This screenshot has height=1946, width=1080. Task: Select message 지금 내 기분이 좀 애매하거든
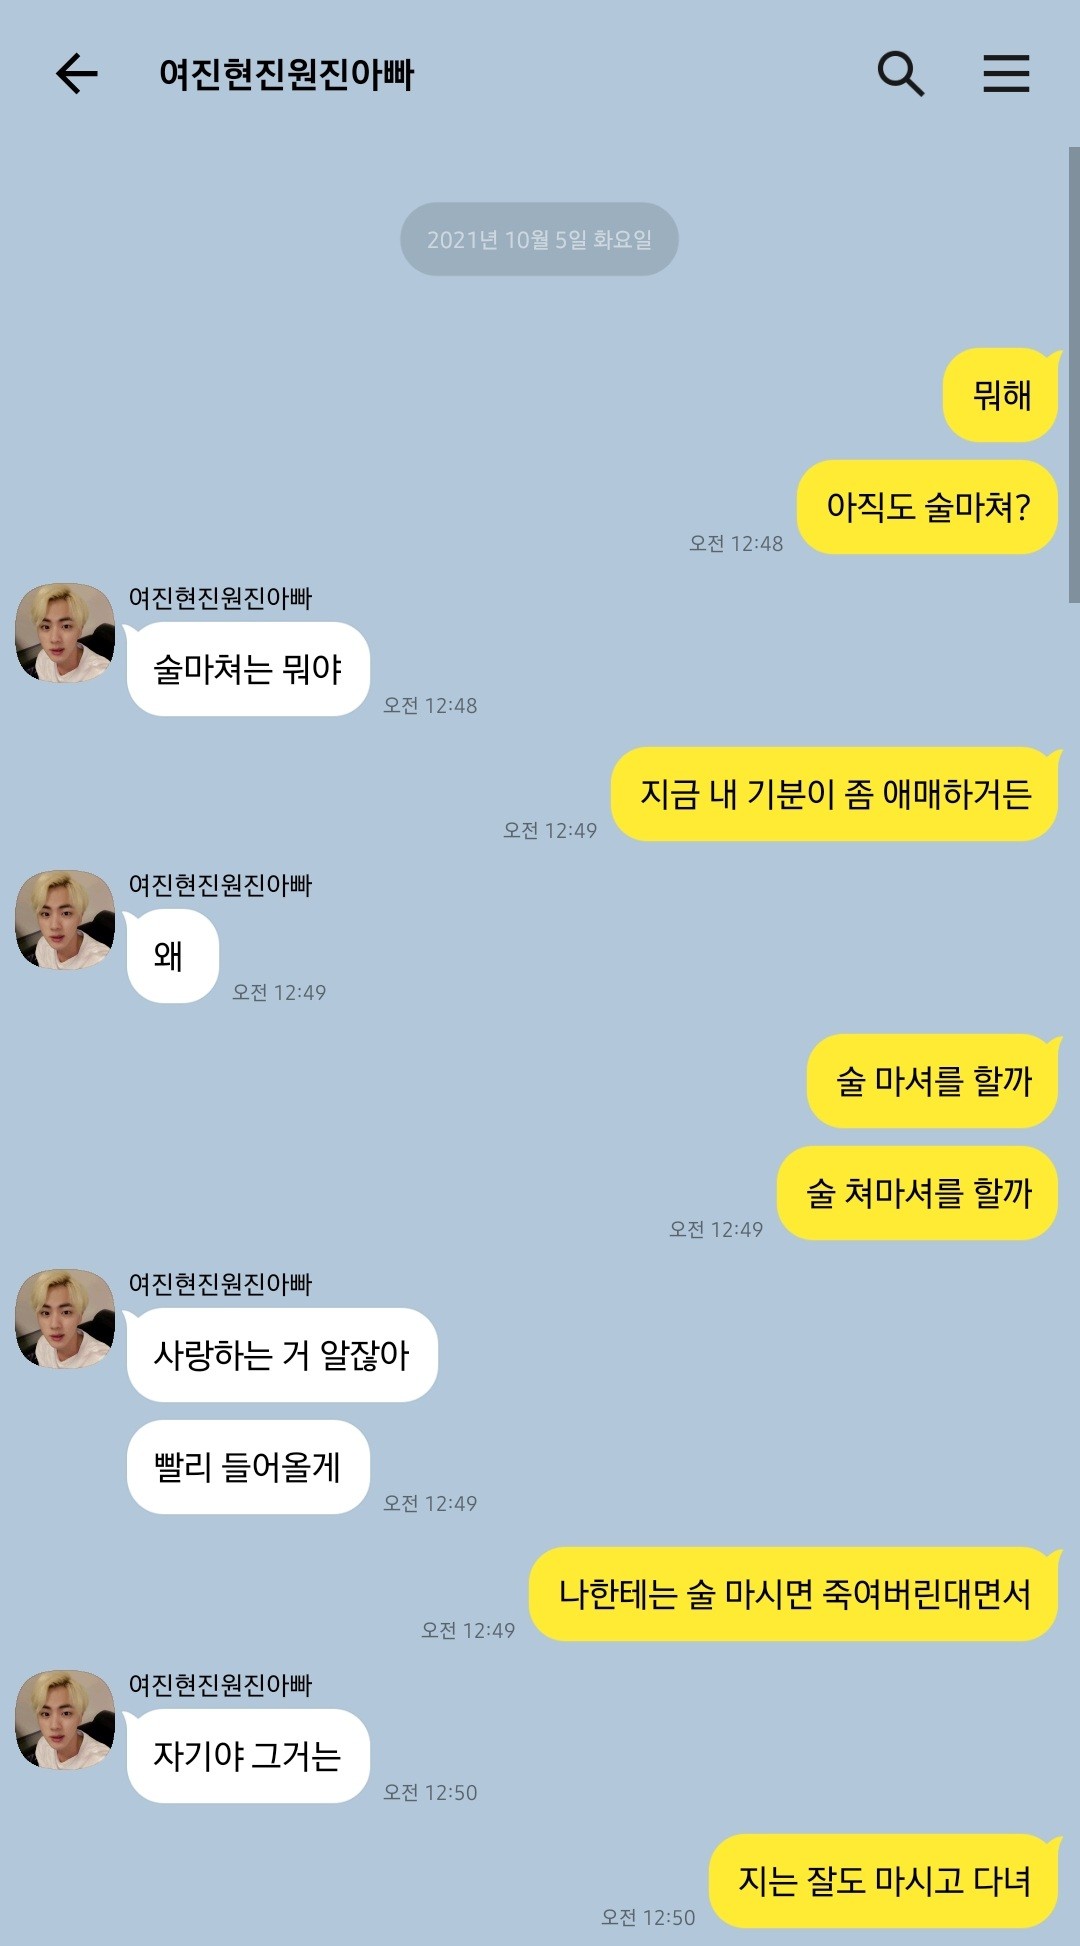[835, 794]
